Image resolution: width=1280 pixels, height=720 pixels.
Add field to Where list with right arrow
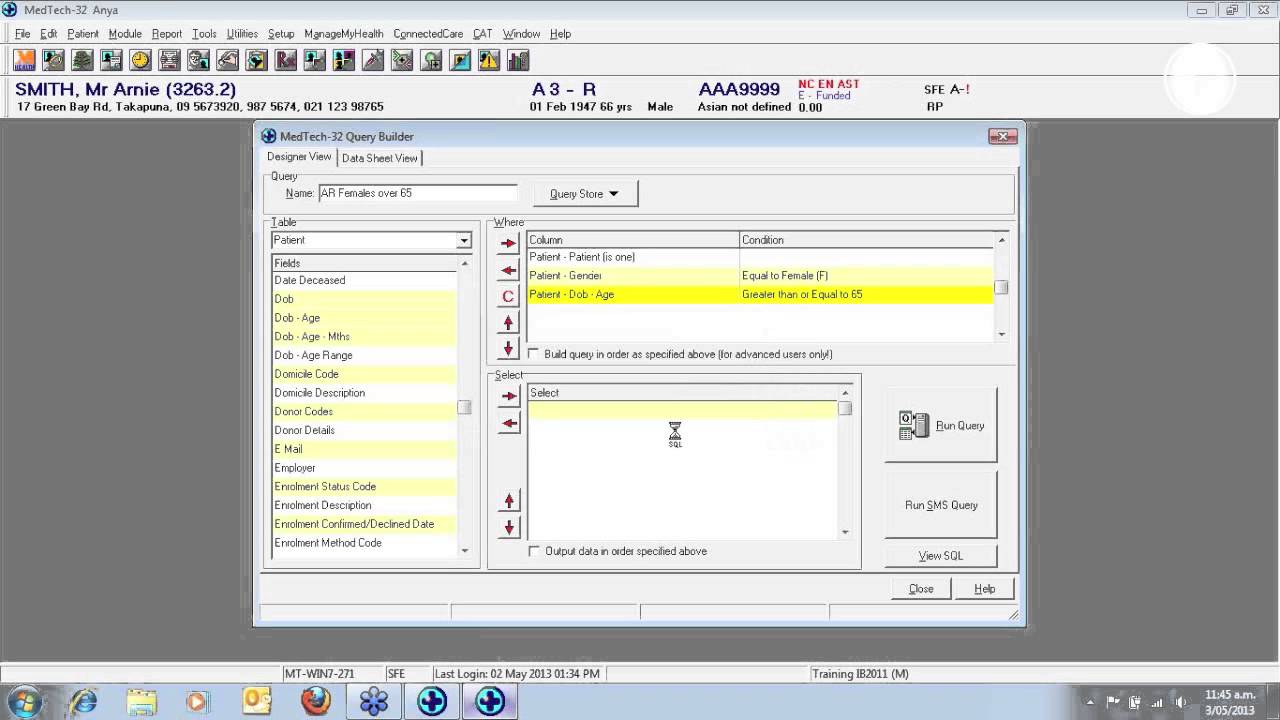[509, 243]
